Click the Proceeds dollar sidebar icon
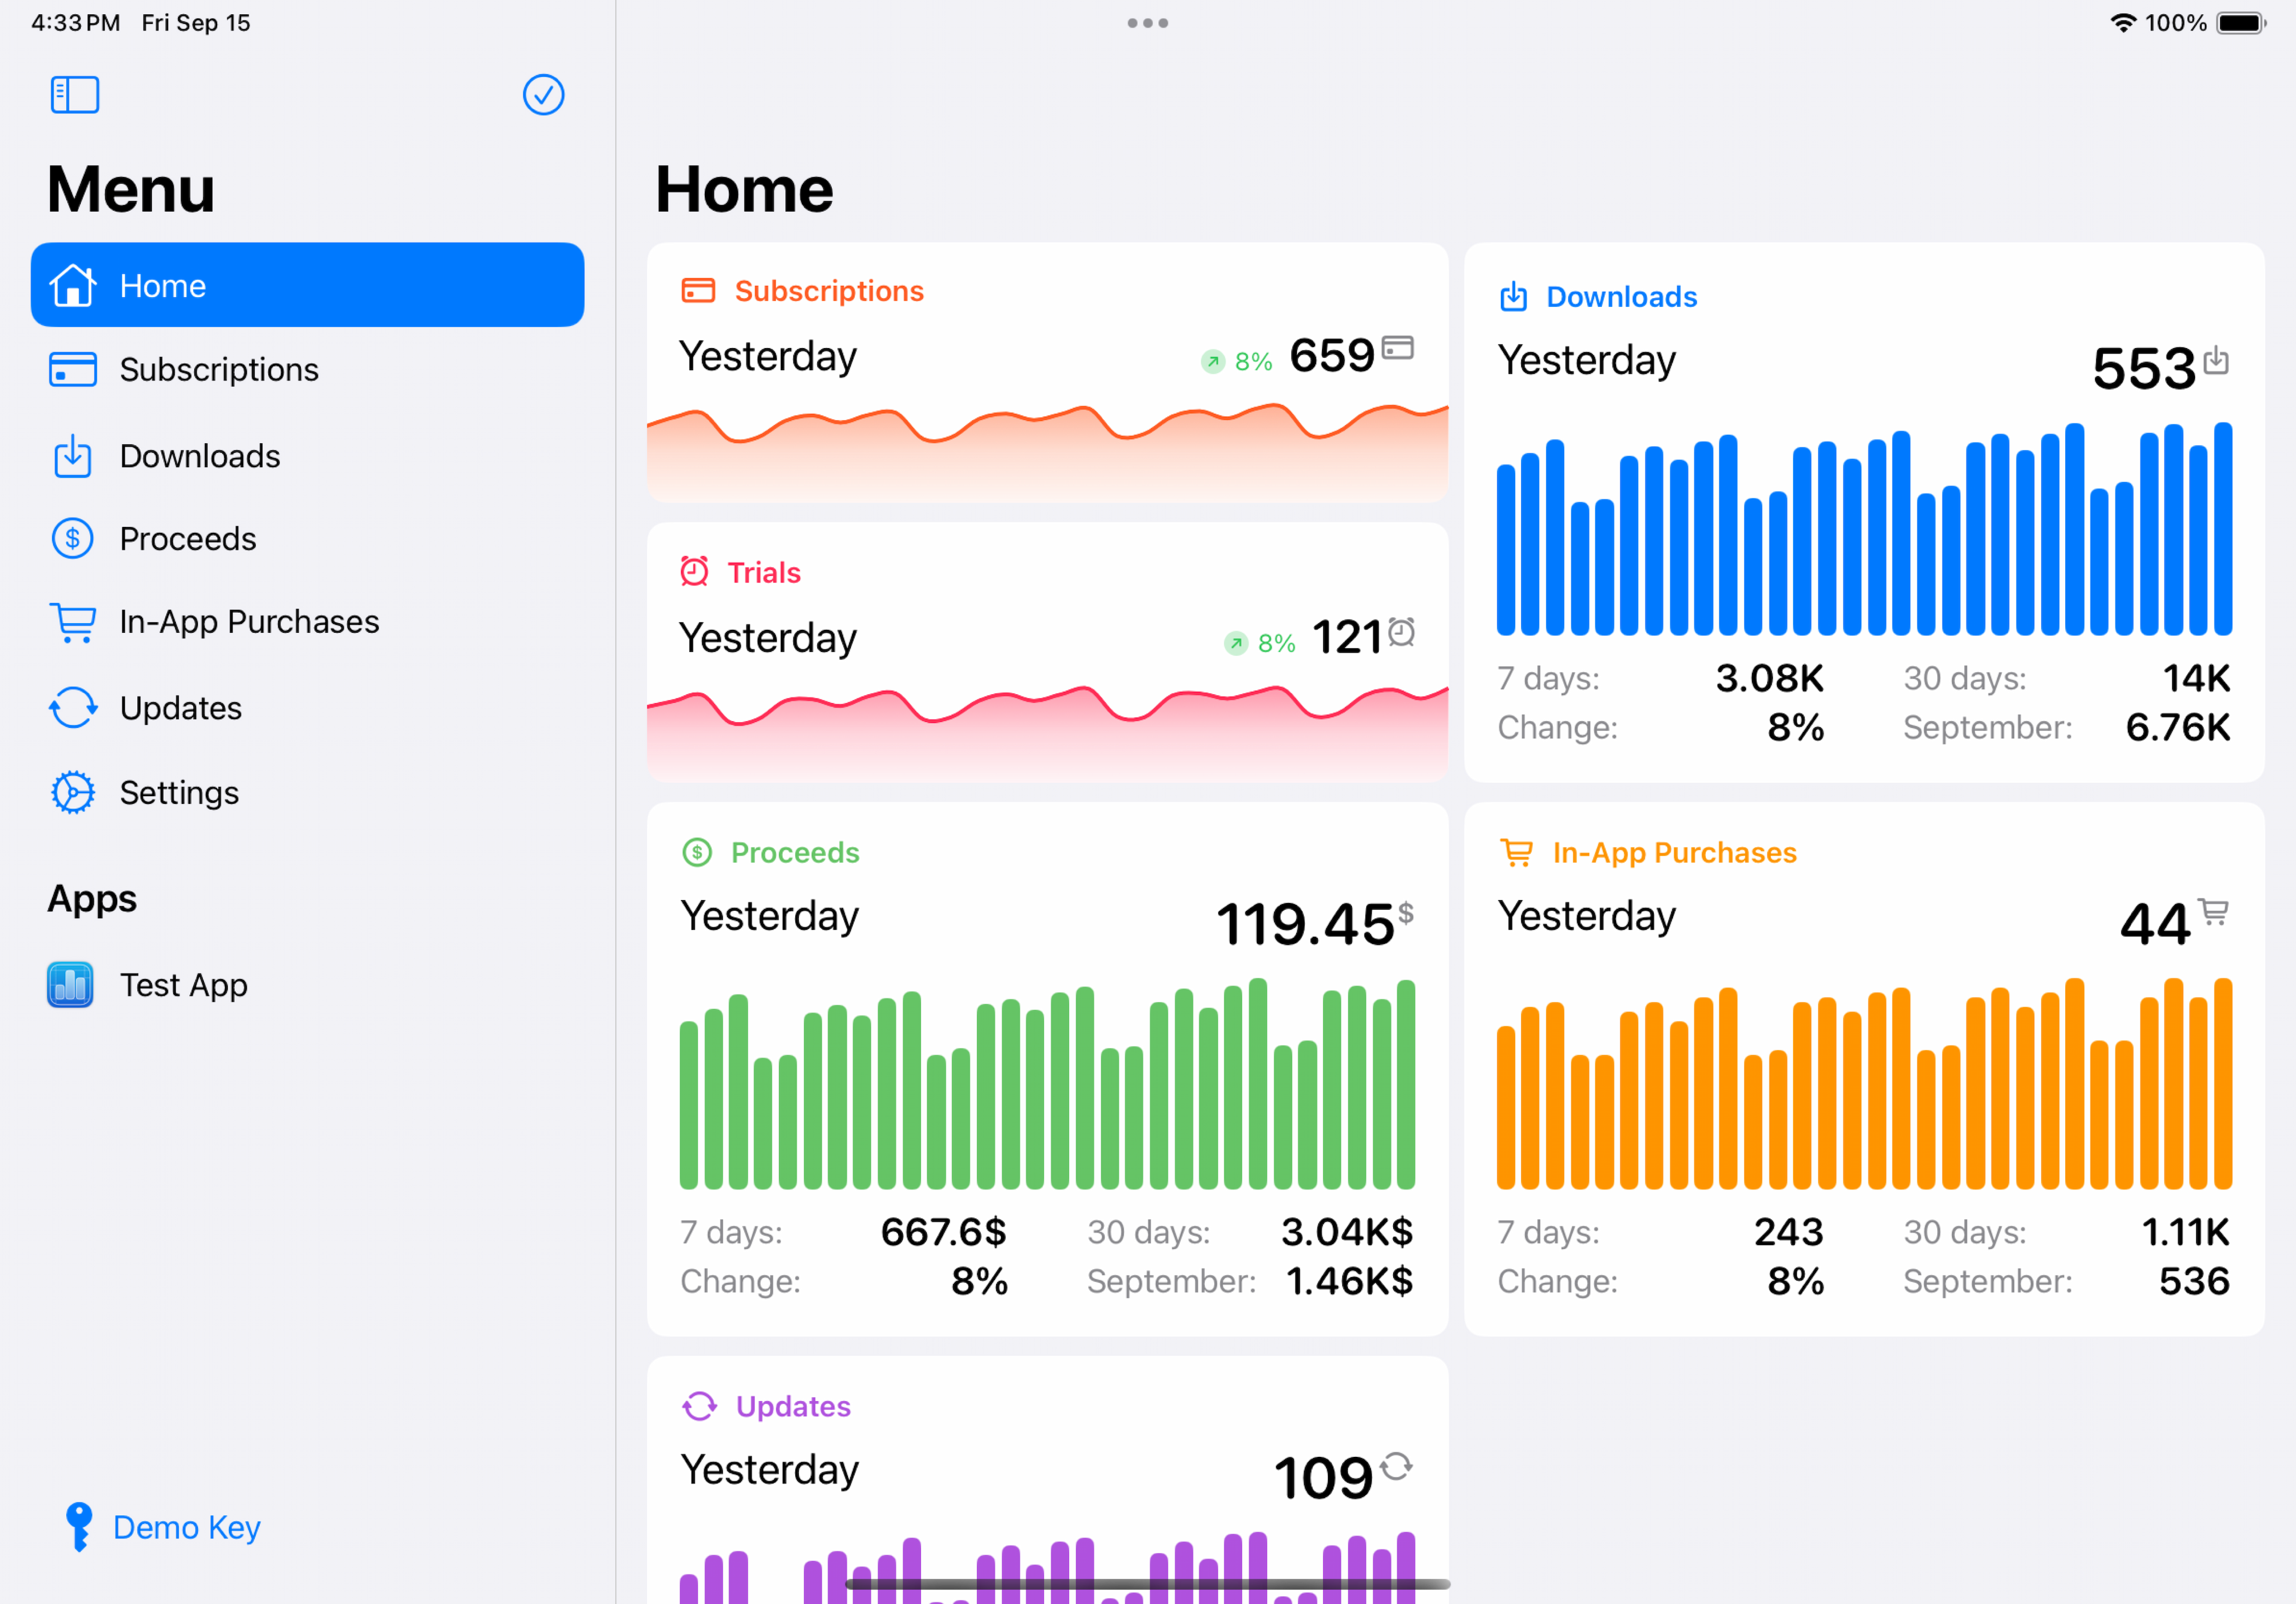2296x1604 pixels. 72,539
